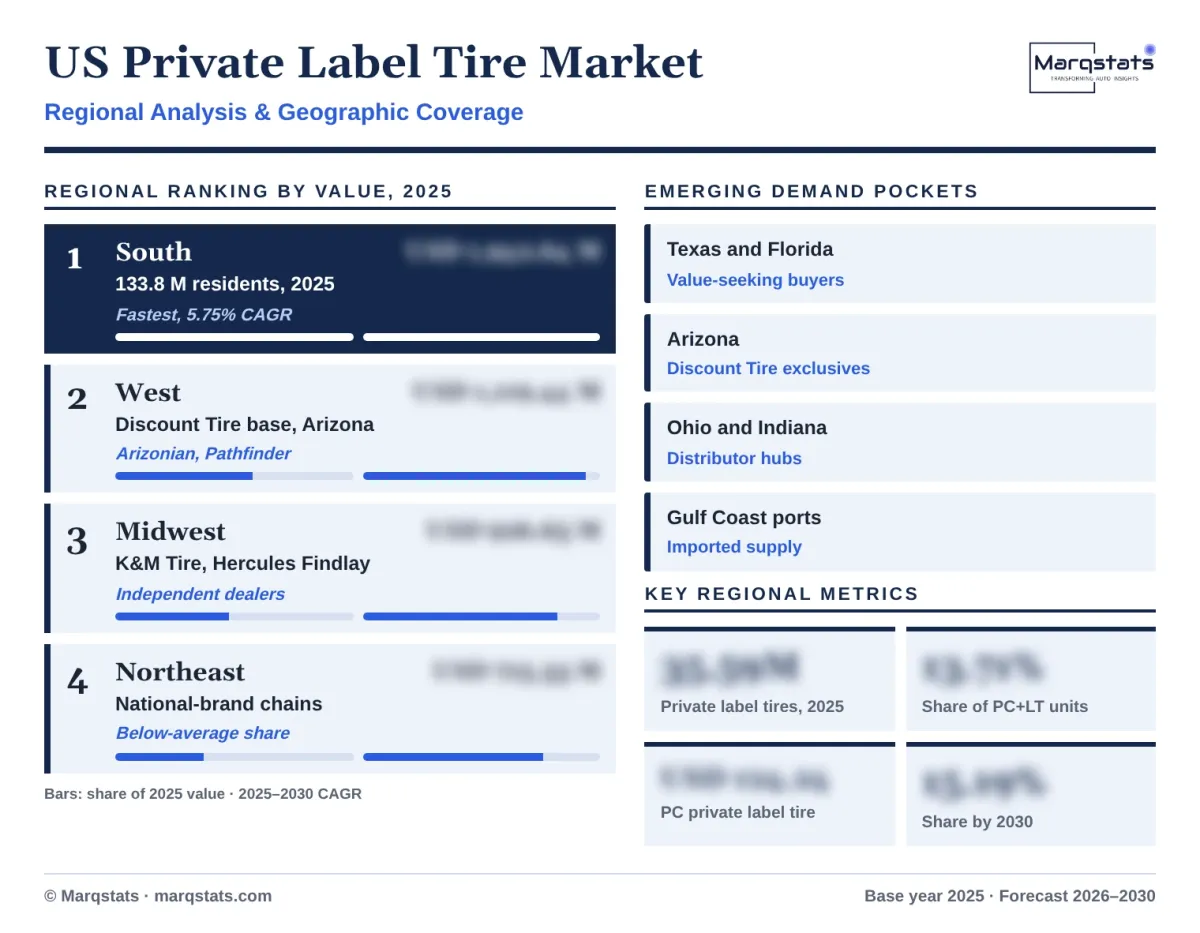Click Discount Tire exclusives label

point(768,368)
